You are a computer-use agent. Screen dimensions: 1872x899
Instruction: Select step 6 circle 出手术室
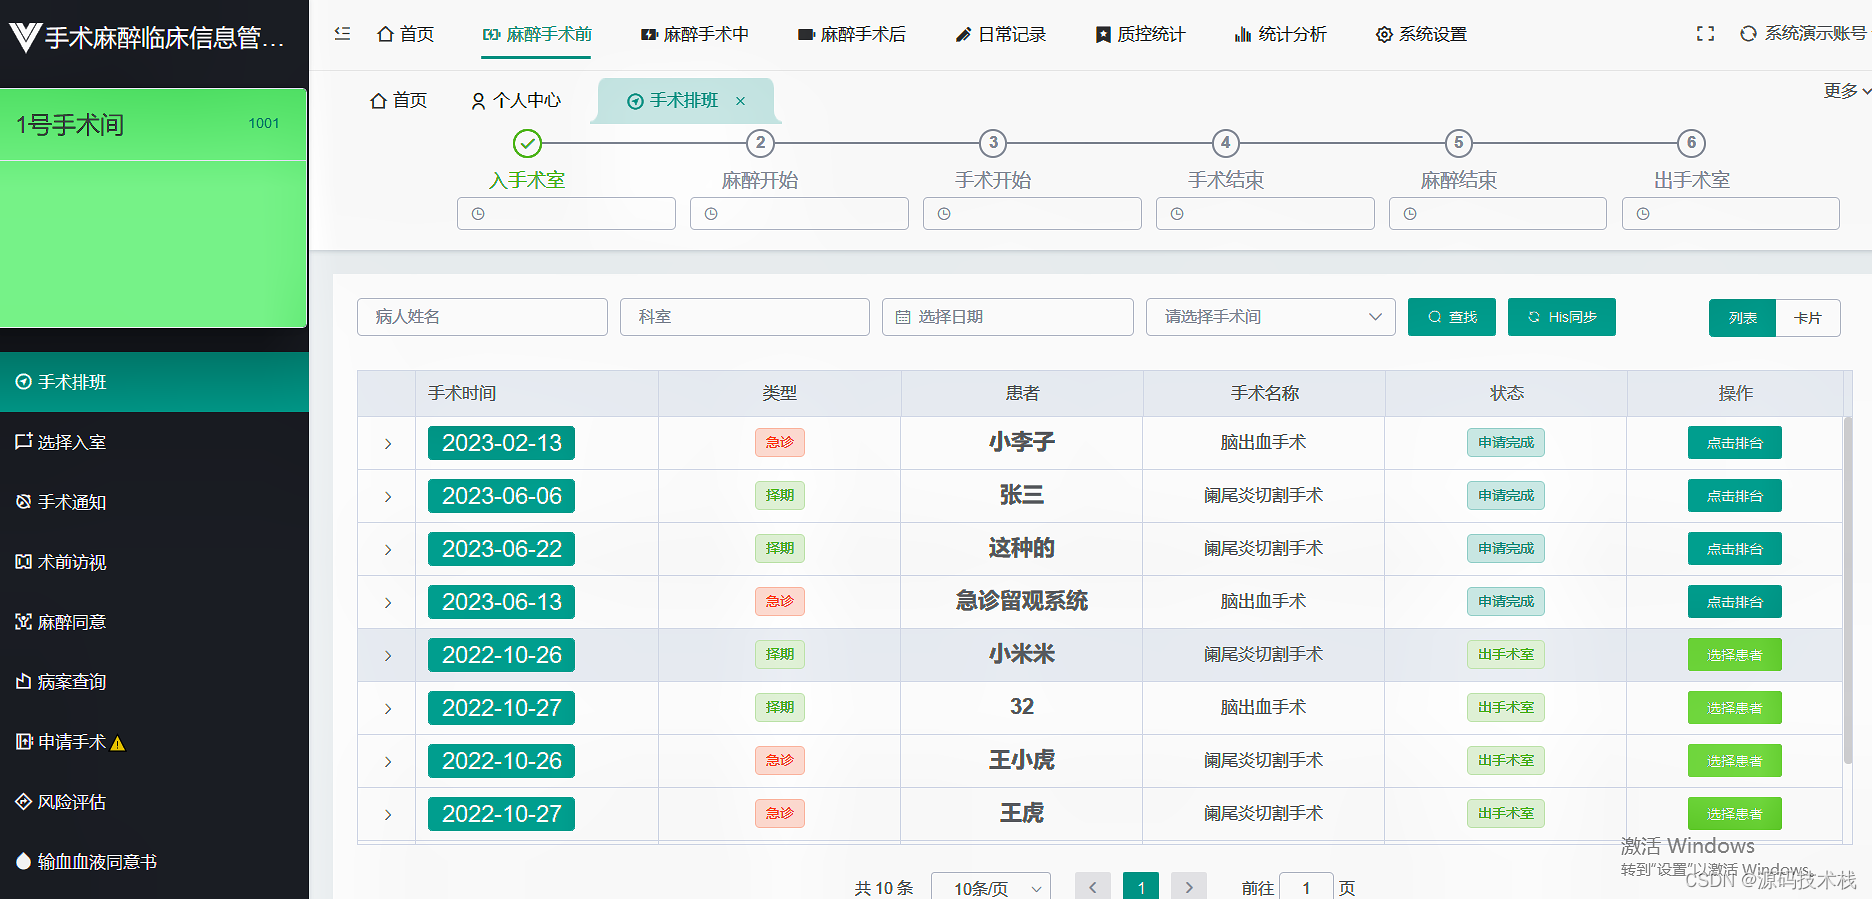(1691, 143)
